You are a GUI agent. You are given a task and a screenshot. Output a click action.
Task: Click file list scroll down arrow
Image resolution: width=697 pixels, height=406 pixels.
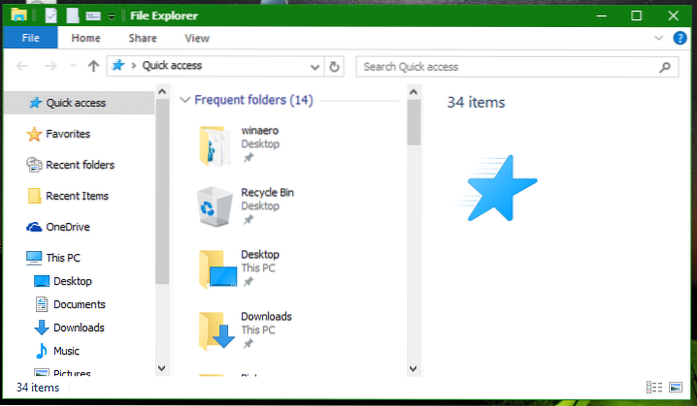(413, 369)
